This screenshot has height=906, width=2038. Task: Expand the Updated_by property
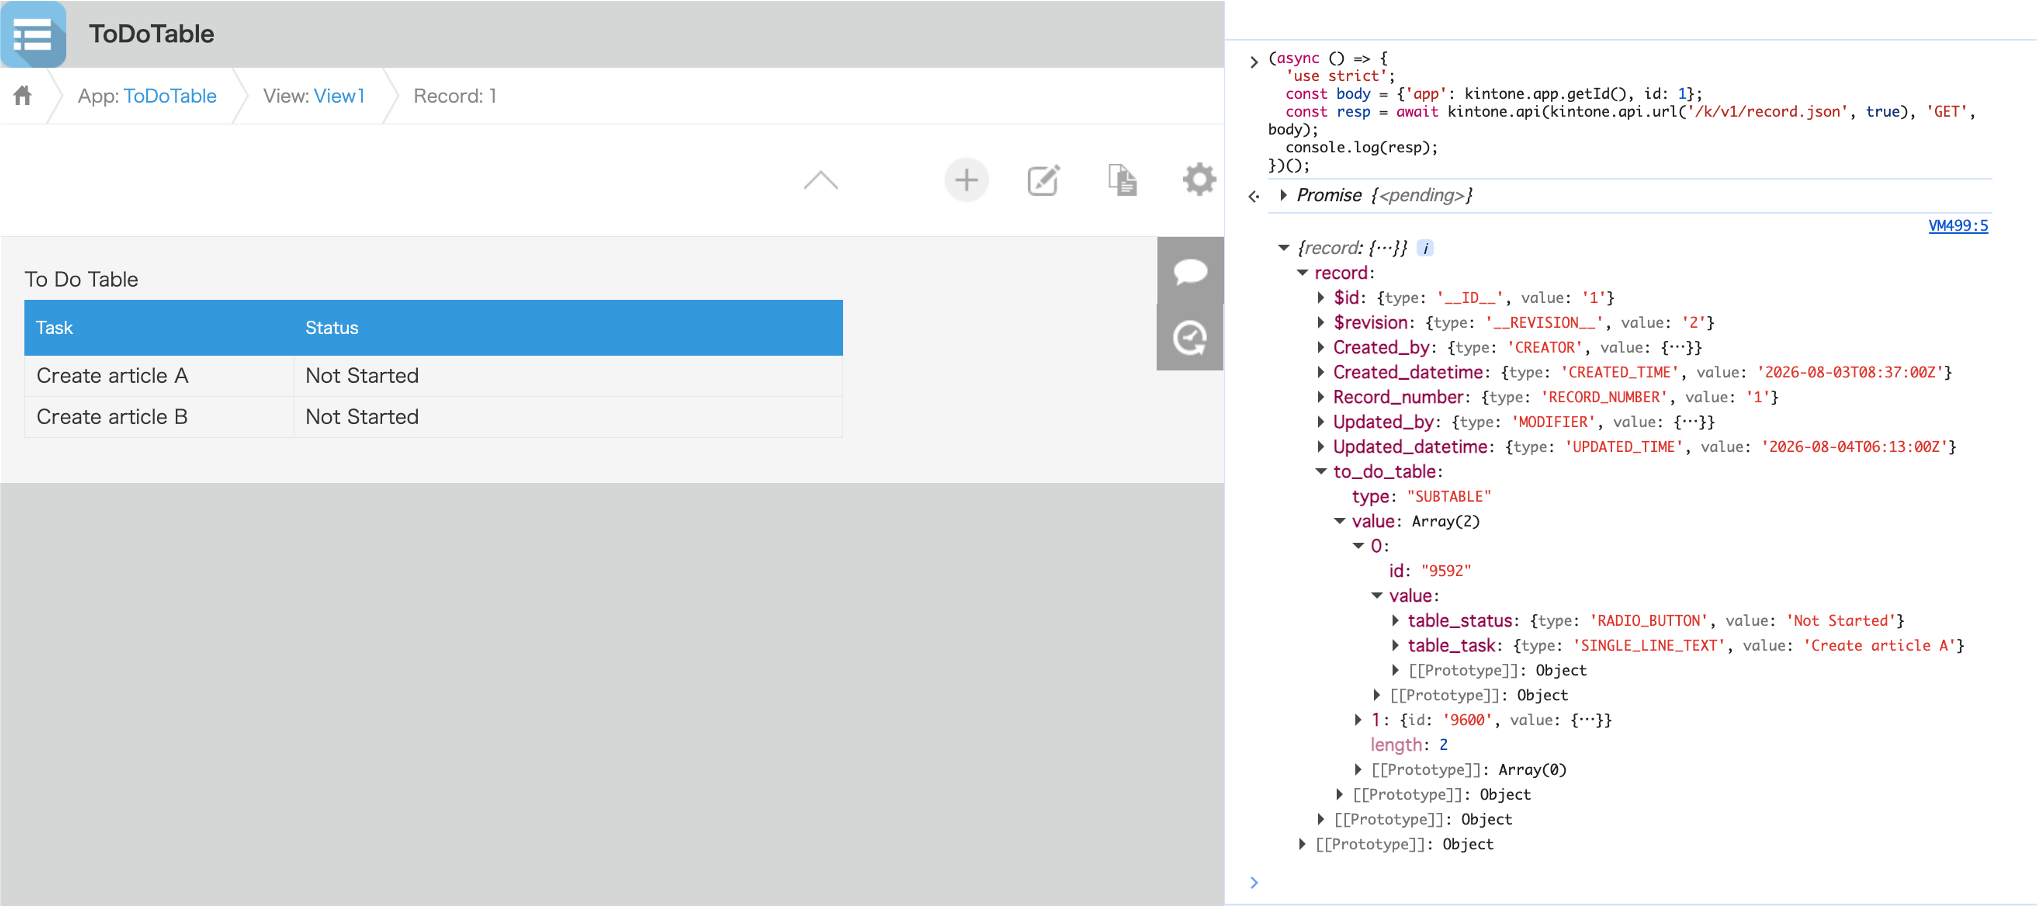[x=1321, y=422]
